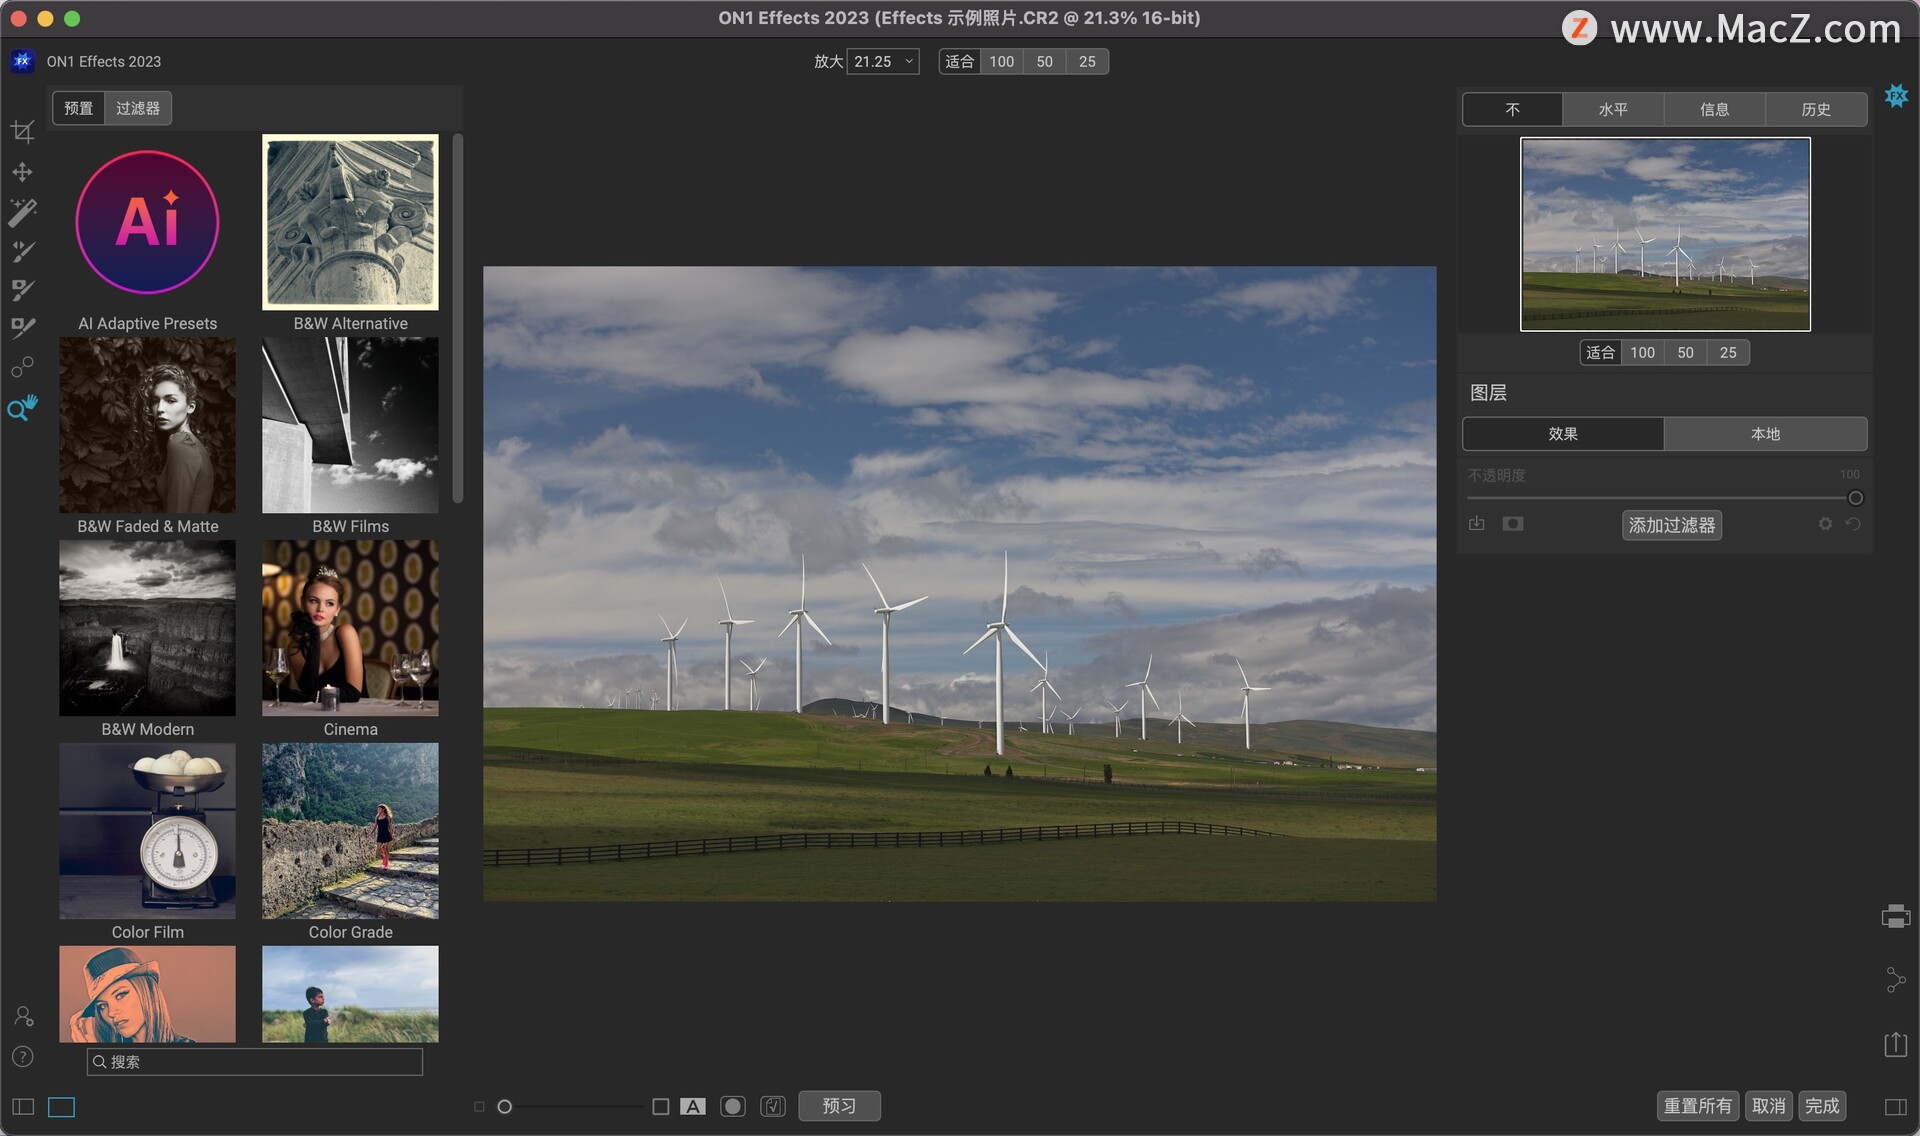Toggle the show mask circle icon
Image resolution: width=1920 pixels, height=1136 pixels.
(733, 1106)
